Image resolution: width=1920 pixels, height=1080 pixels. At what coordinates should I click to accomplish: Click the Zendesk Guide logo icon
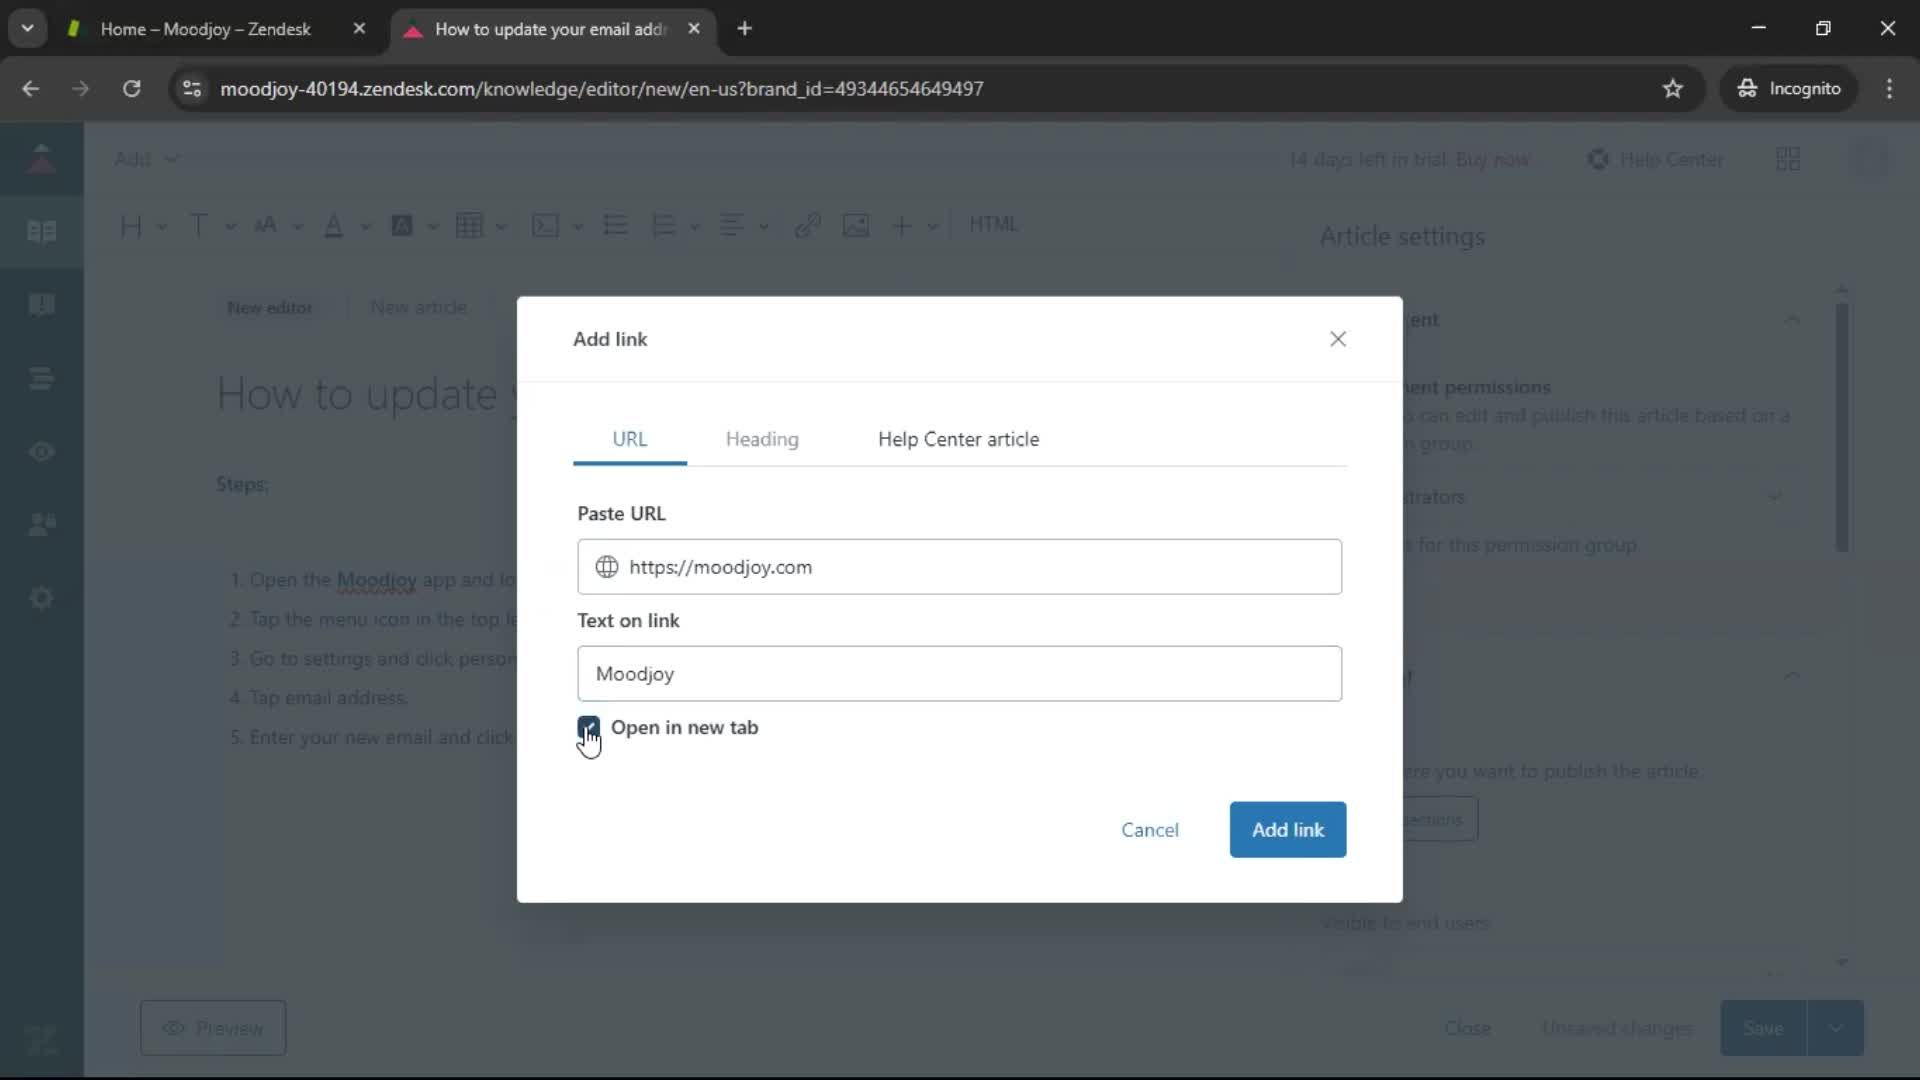coord(41,158)
